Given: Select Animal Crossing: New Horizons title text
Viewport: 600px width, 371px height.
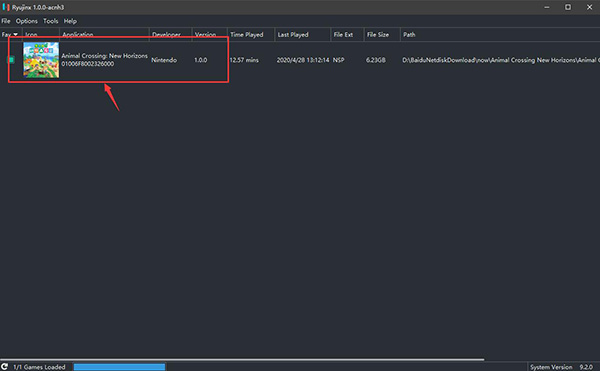Looking at the screenshot, I should coord(104,56).
